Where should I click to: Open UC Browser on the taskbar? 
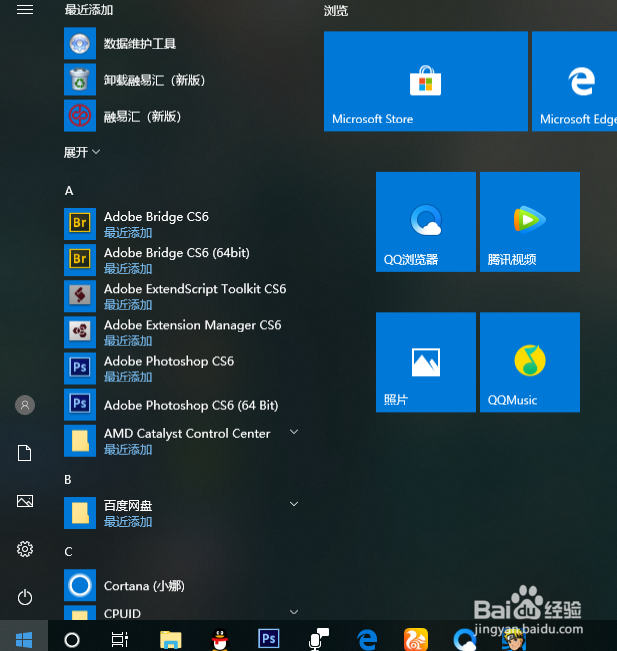(x=416, y=639)
